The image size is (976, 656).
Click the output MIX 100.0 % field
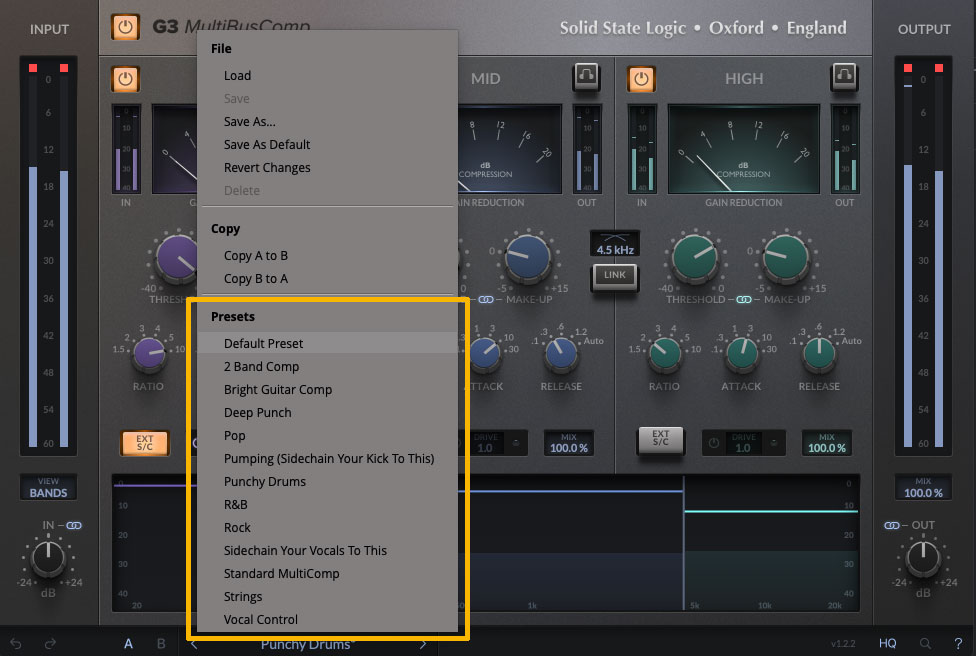click(923, 487)
